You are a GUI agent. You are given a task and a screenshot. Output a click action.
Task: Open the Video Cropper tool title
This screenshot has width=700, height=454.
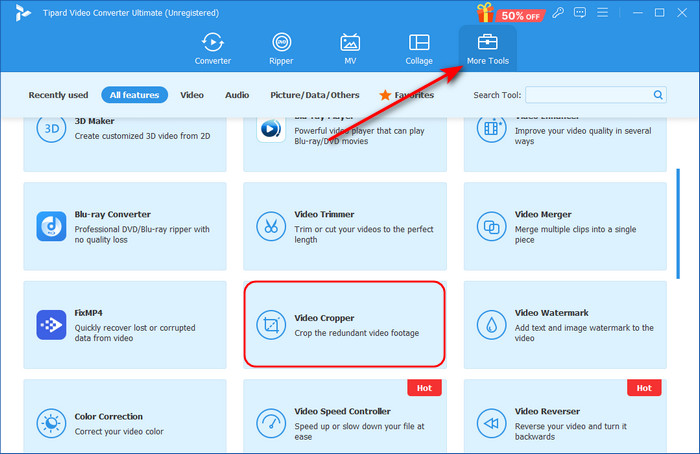(324, 318)
